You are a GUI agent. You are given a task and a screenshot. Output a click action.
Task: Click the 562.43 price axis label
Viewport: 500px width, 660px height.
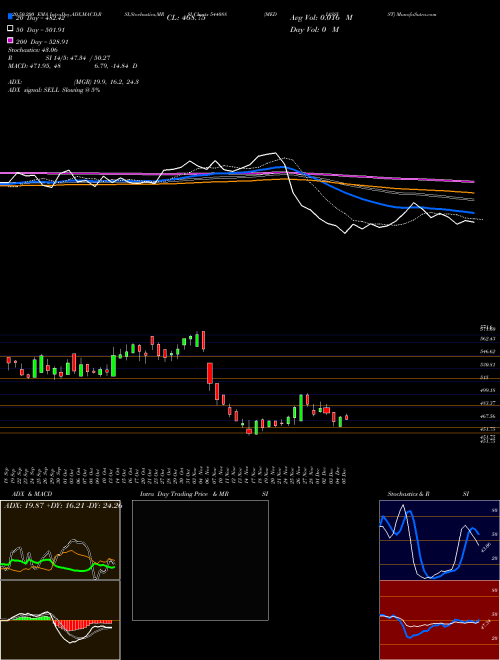tap(487, 339)
